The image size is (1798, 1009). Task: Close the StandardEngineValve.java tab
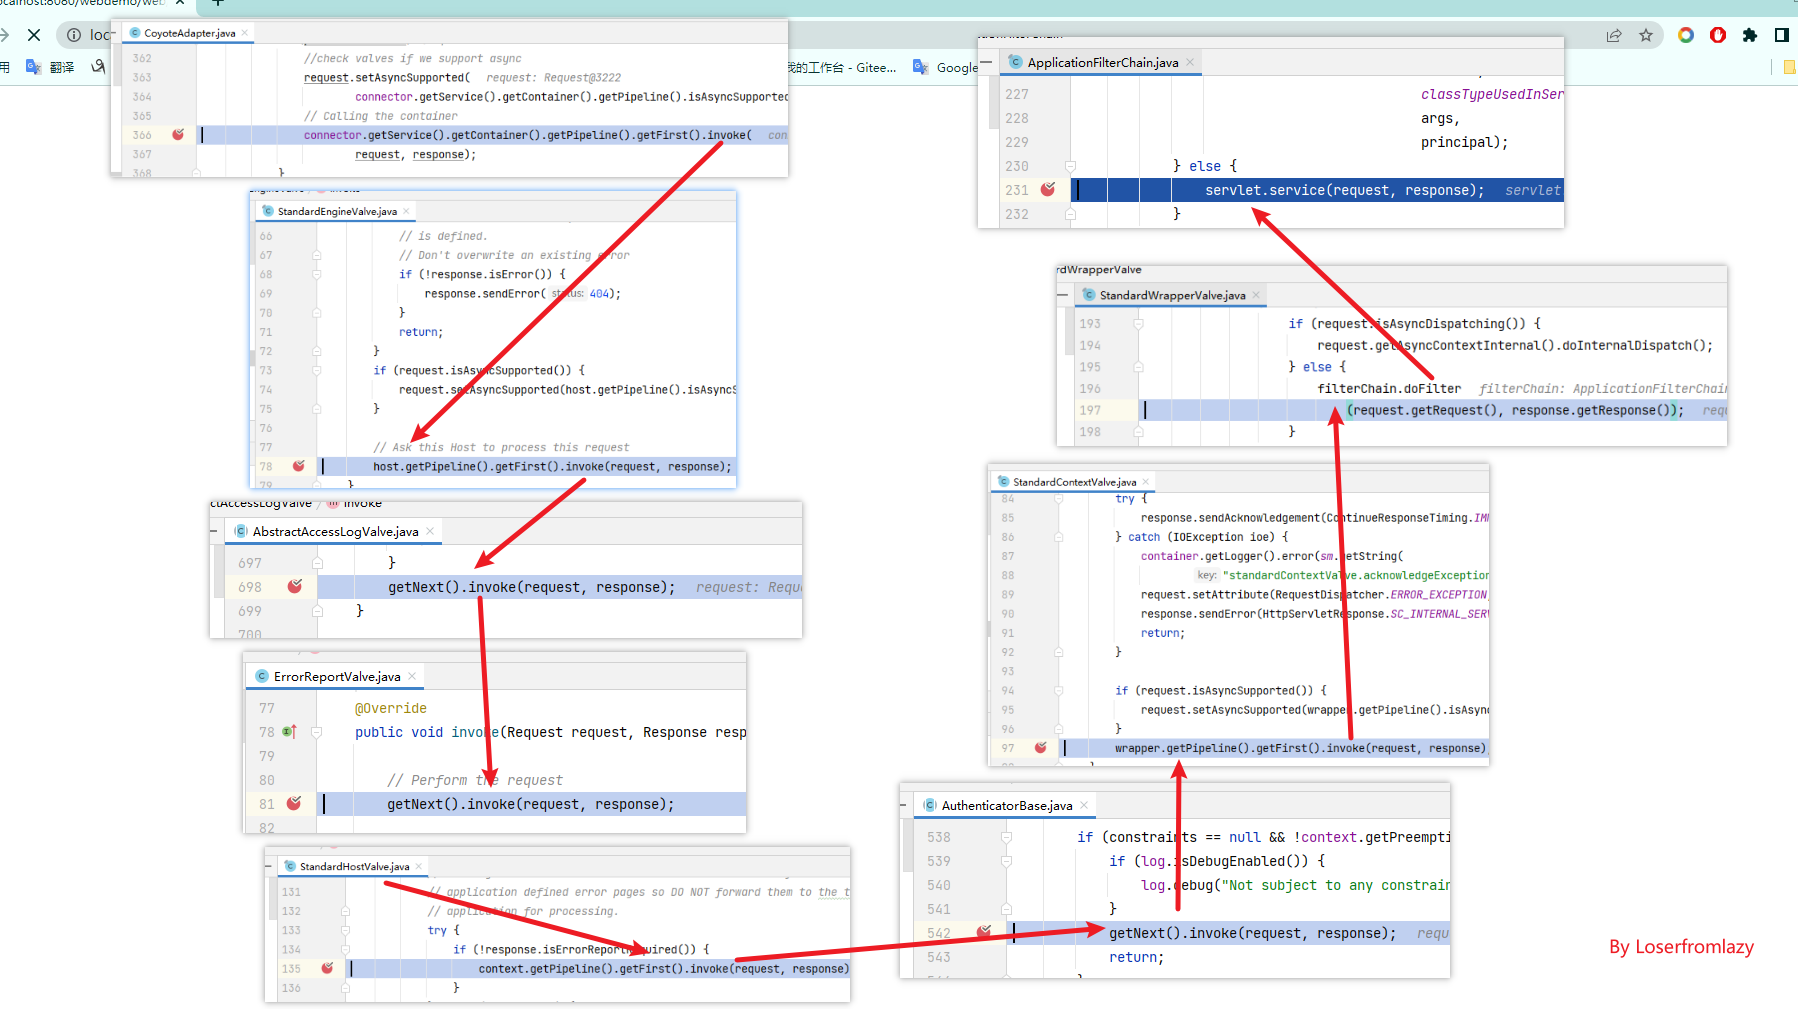(x=406, y=211)
